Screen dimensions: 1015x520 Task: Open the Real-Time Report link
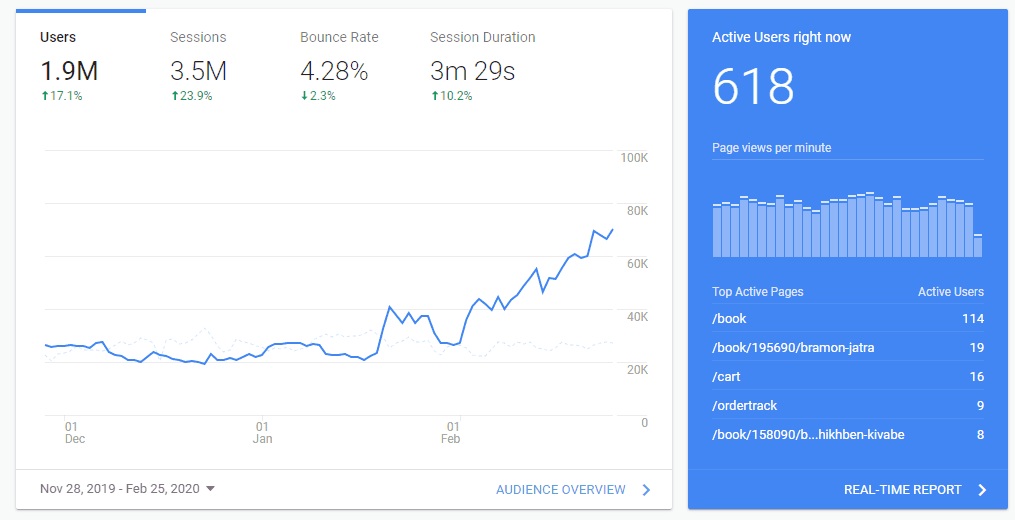[902, 490]
